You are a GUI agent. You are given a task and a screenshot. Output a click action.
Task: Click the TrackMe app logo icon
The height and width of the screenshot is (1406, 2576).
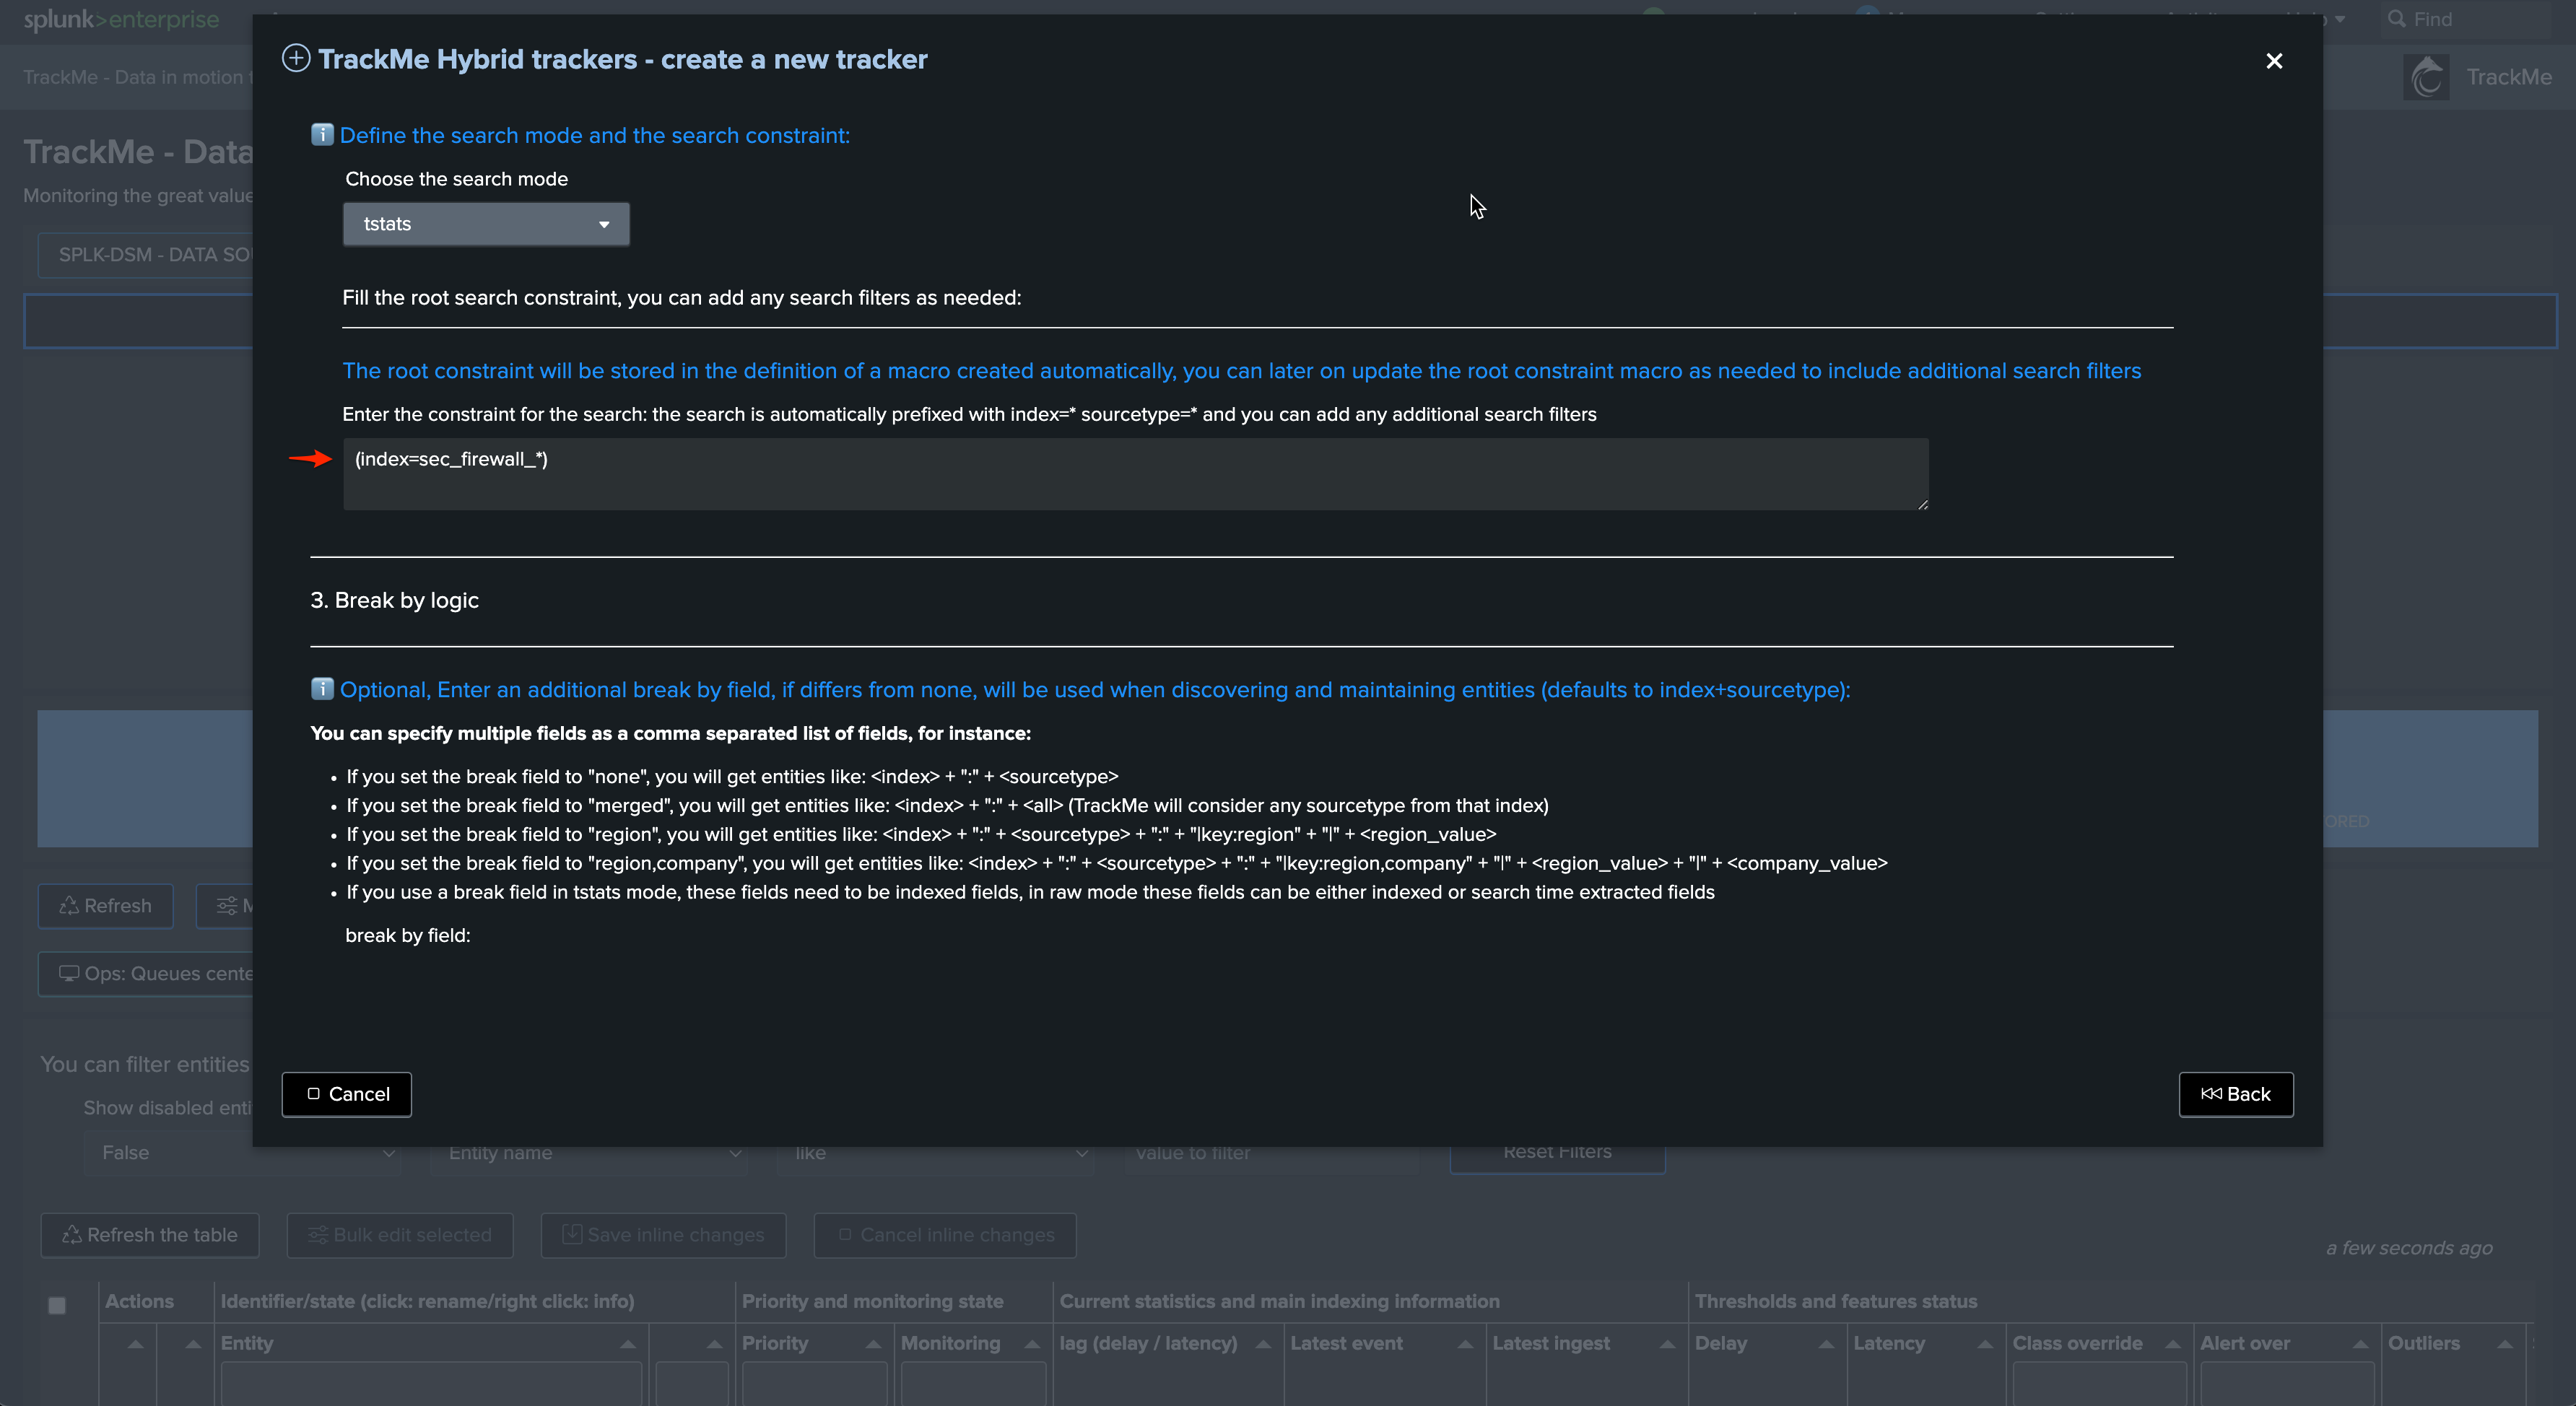coord(2426,77)
